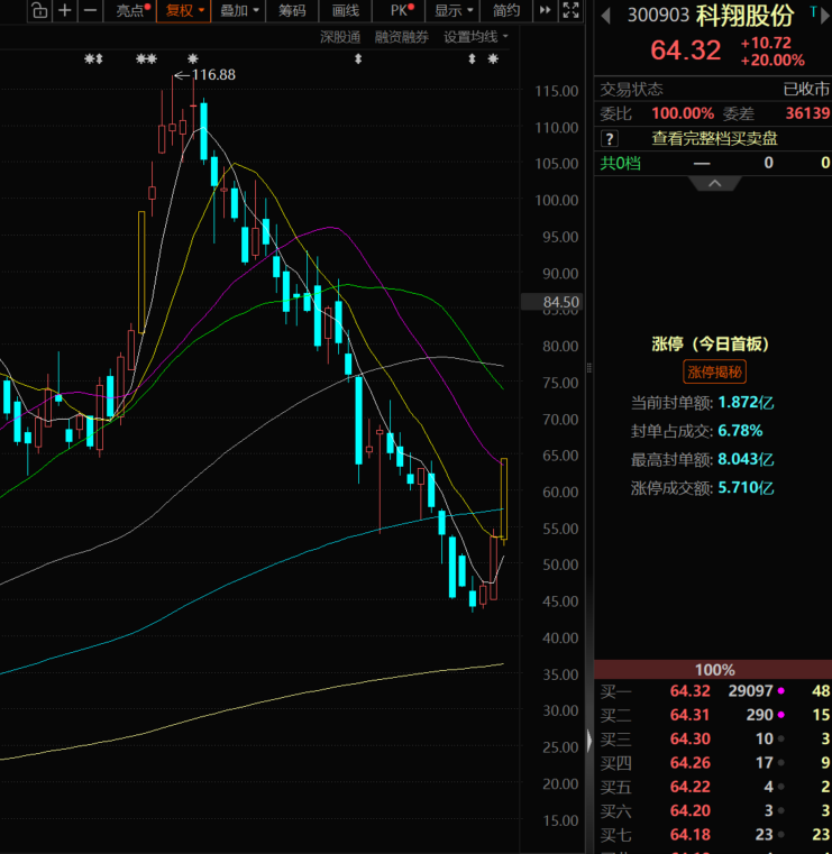The height and width of the screenshot is (854, 832).
Task: Click the latest yellow limit-up candlestick
Action: 504,499
